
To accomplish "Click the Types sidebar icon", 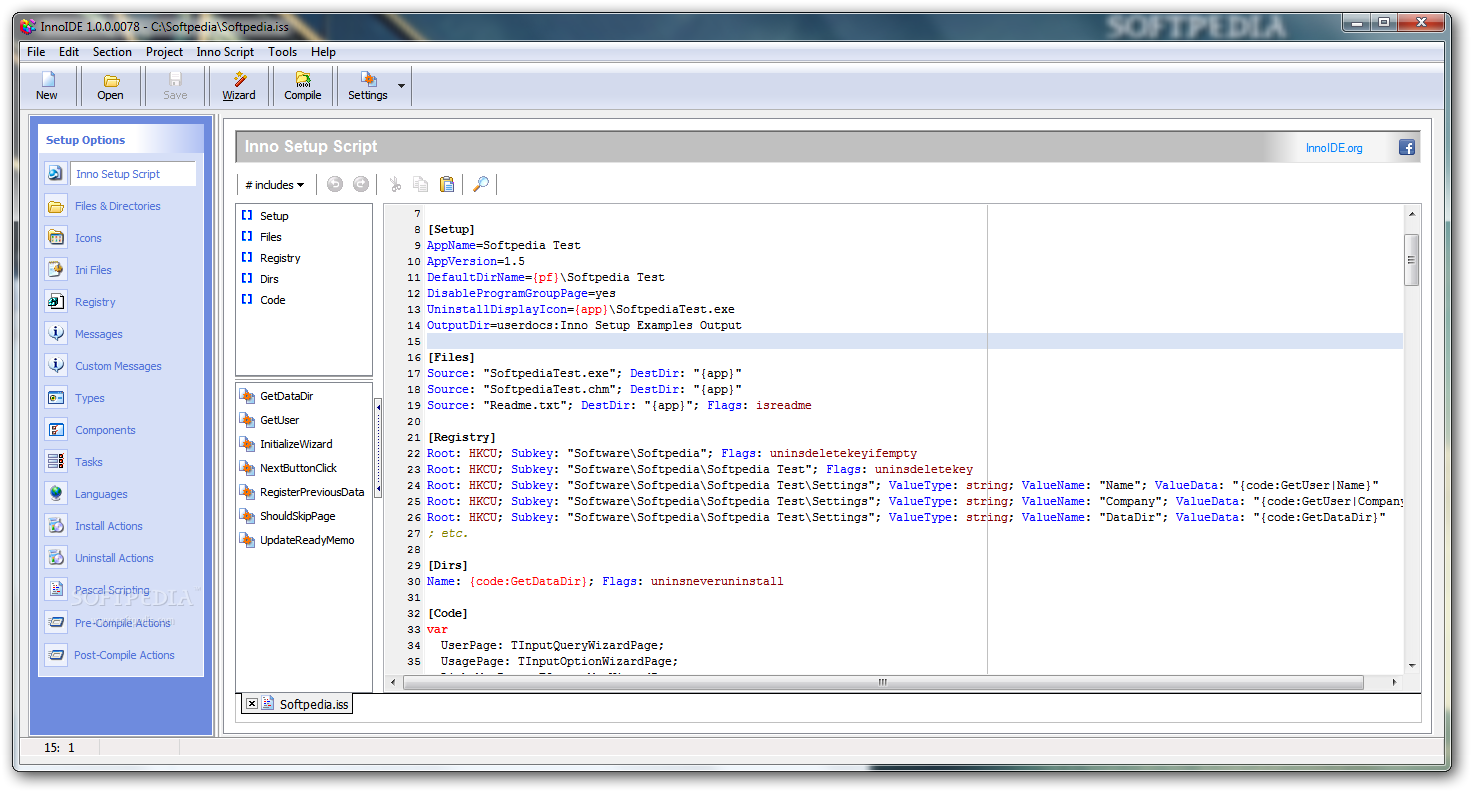I will pyautogui.click(x=56, y=398).
